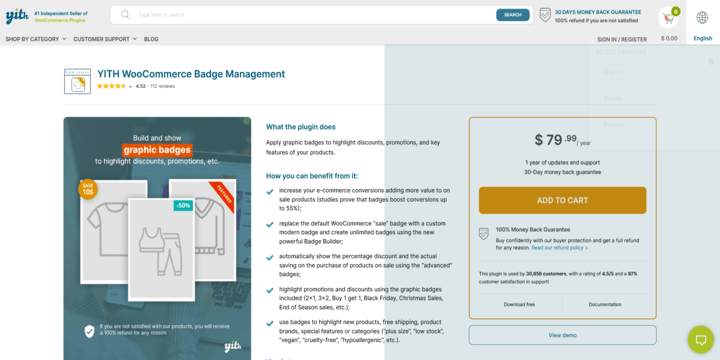Viewport: 720px width, 360px height.
Task: Click the Search button
Action: [512, 15]
